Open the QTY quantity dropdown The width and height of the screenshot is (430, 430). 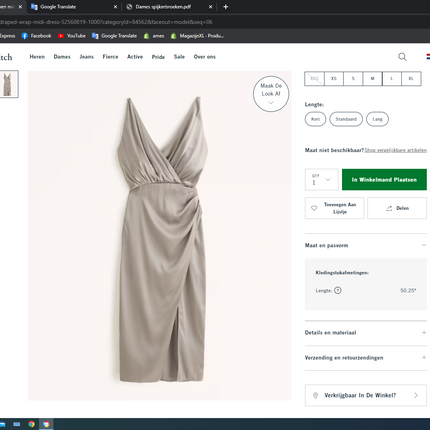coord(322,180)
